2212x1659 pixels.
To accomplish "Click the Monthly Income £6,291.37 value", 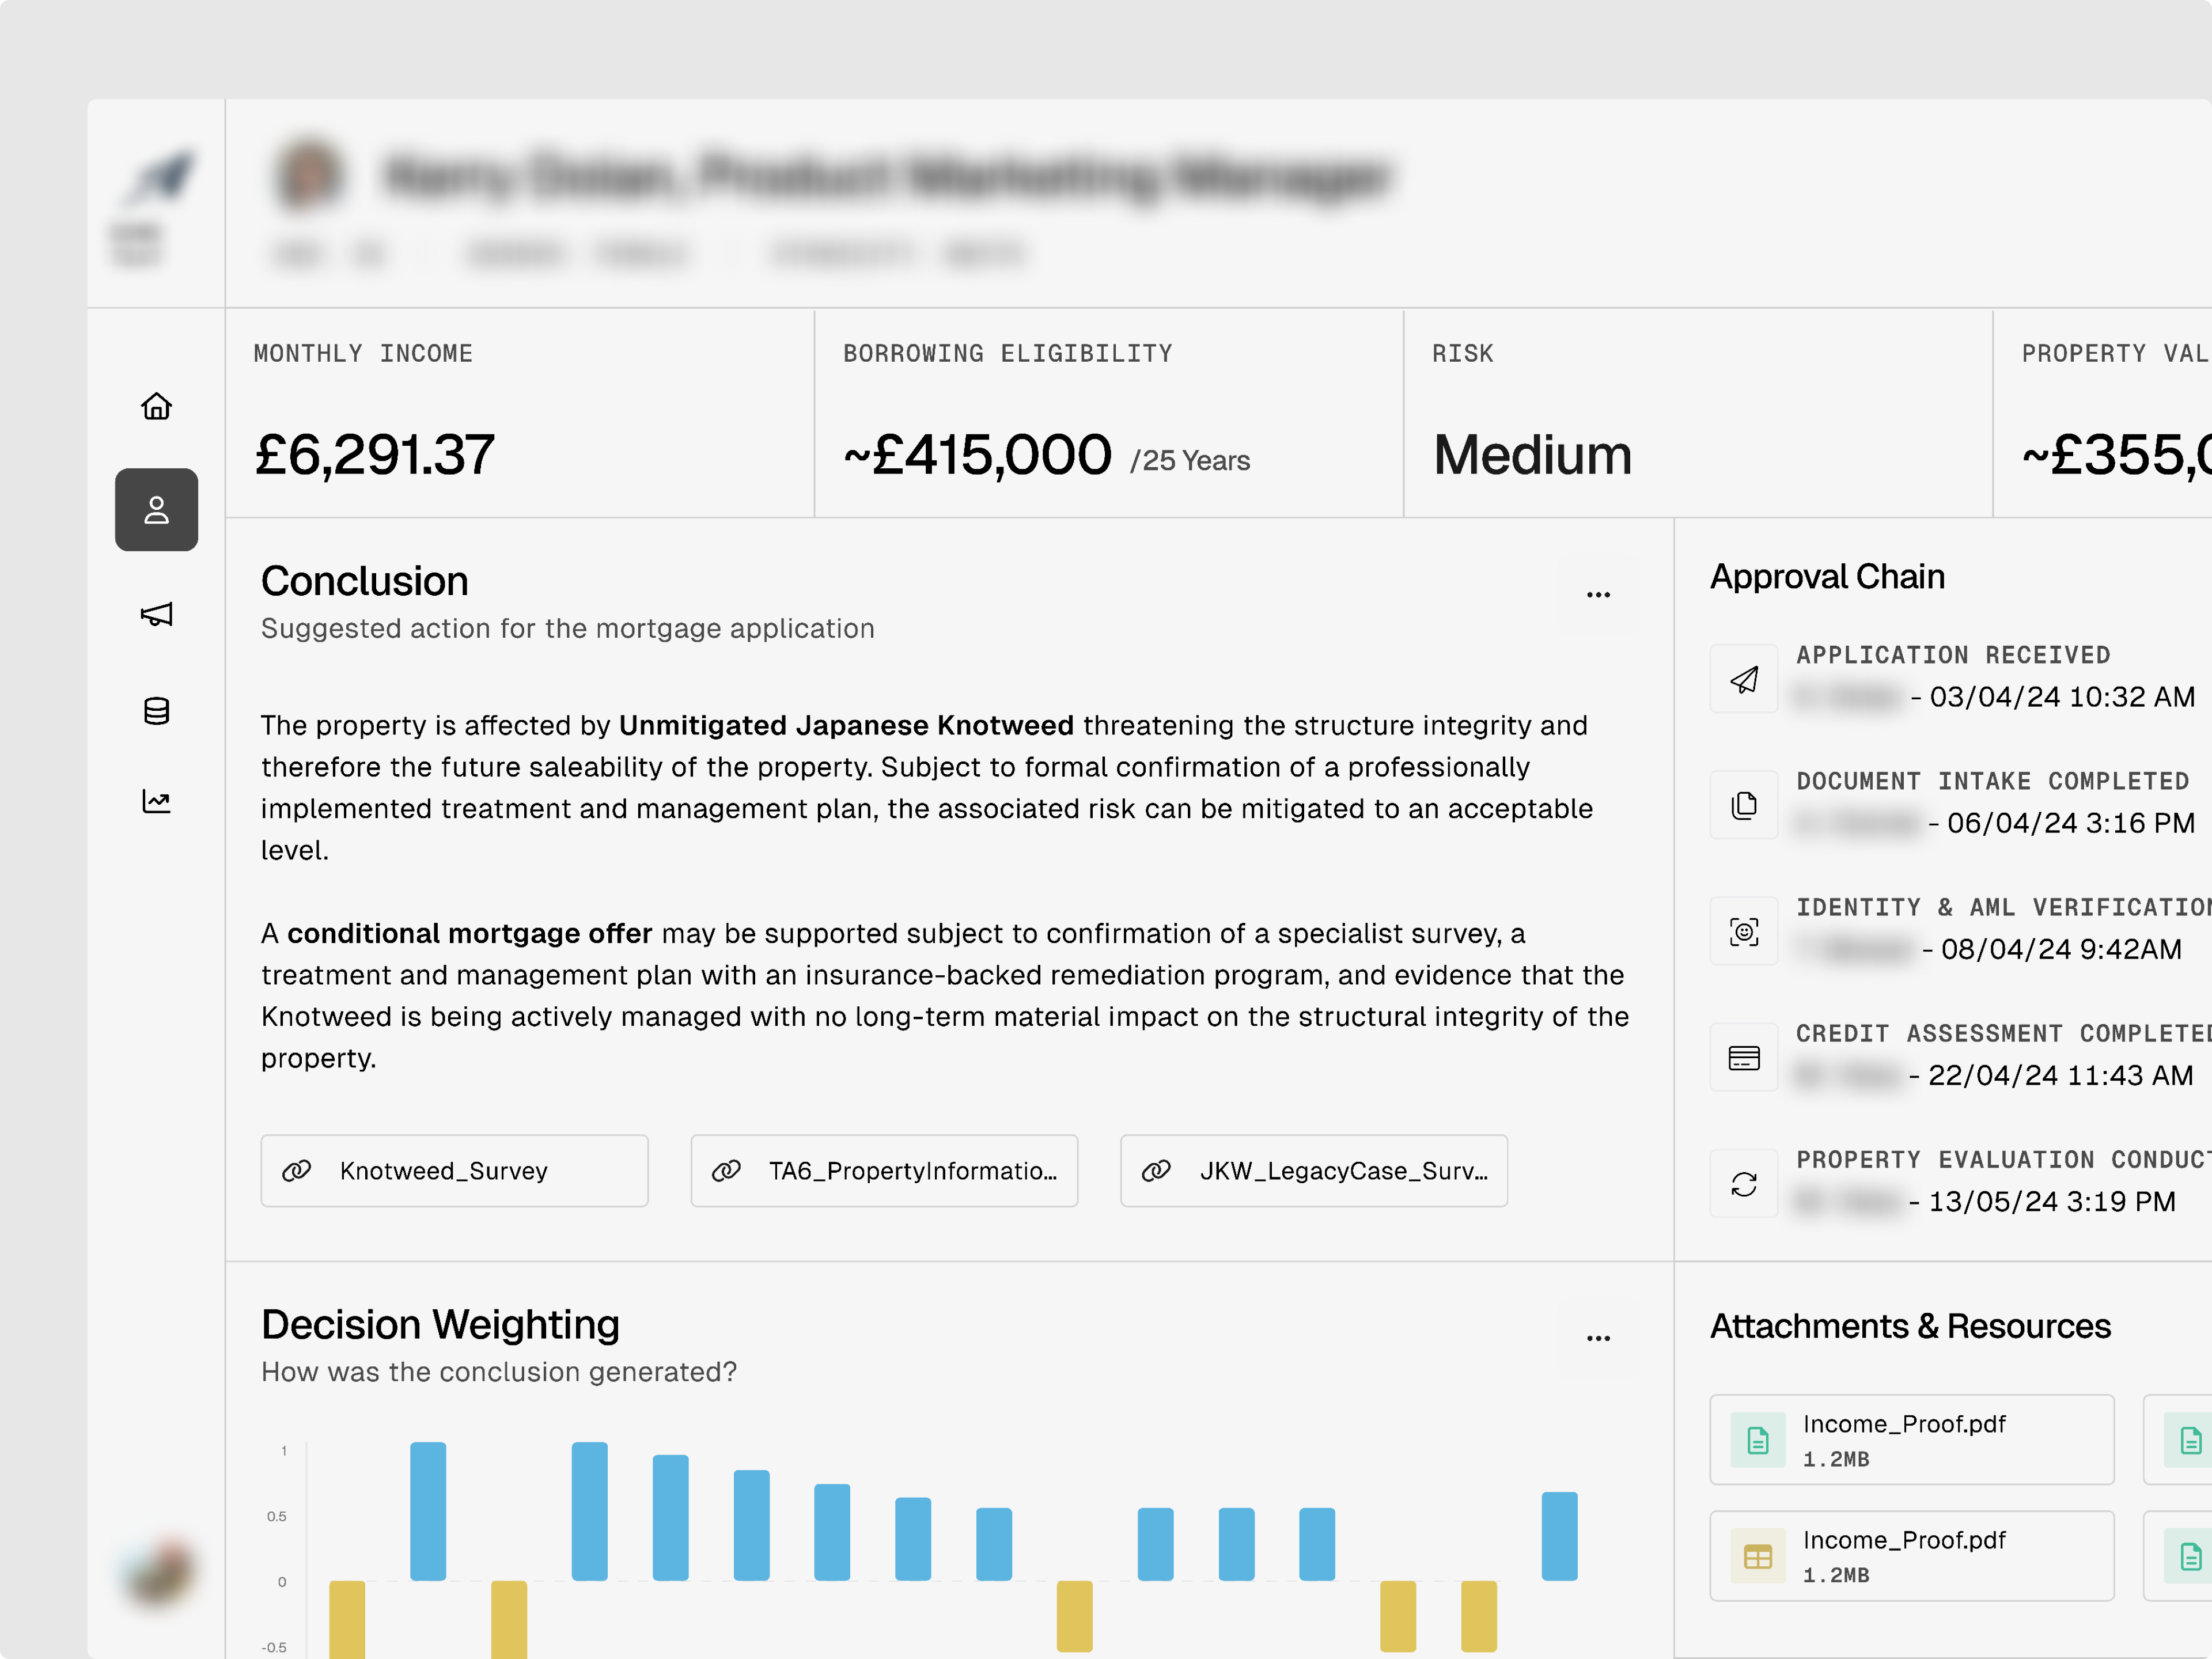I will point(375,455).
